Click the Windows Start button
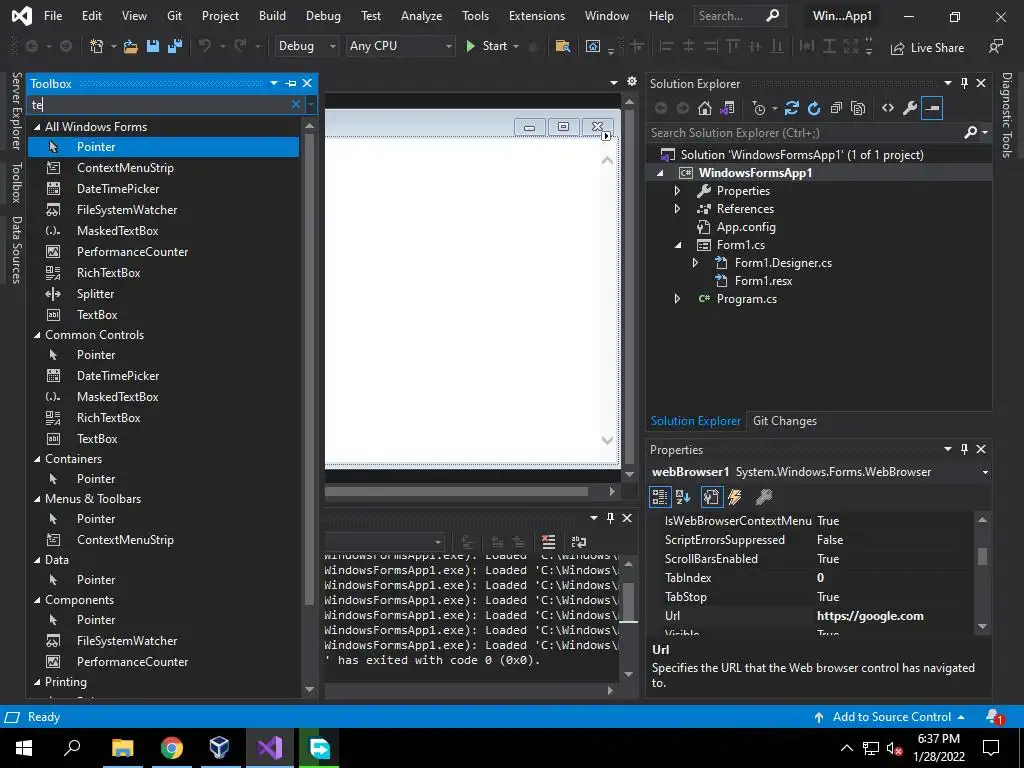 [x=24, y=748]
